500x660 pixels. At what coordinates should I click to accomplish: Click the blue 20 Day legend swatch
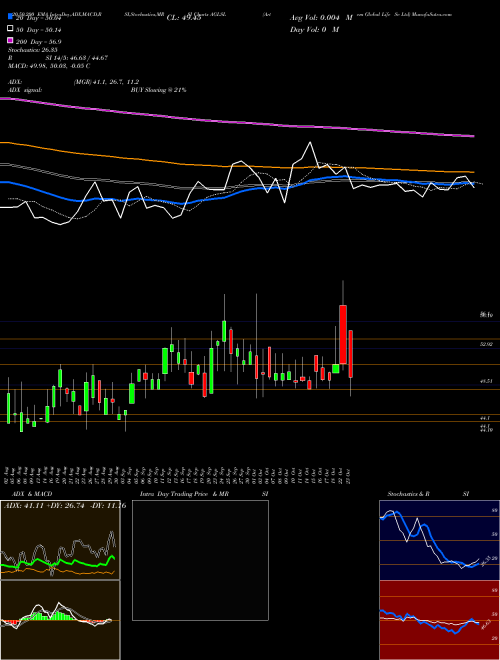click(10, 17)
